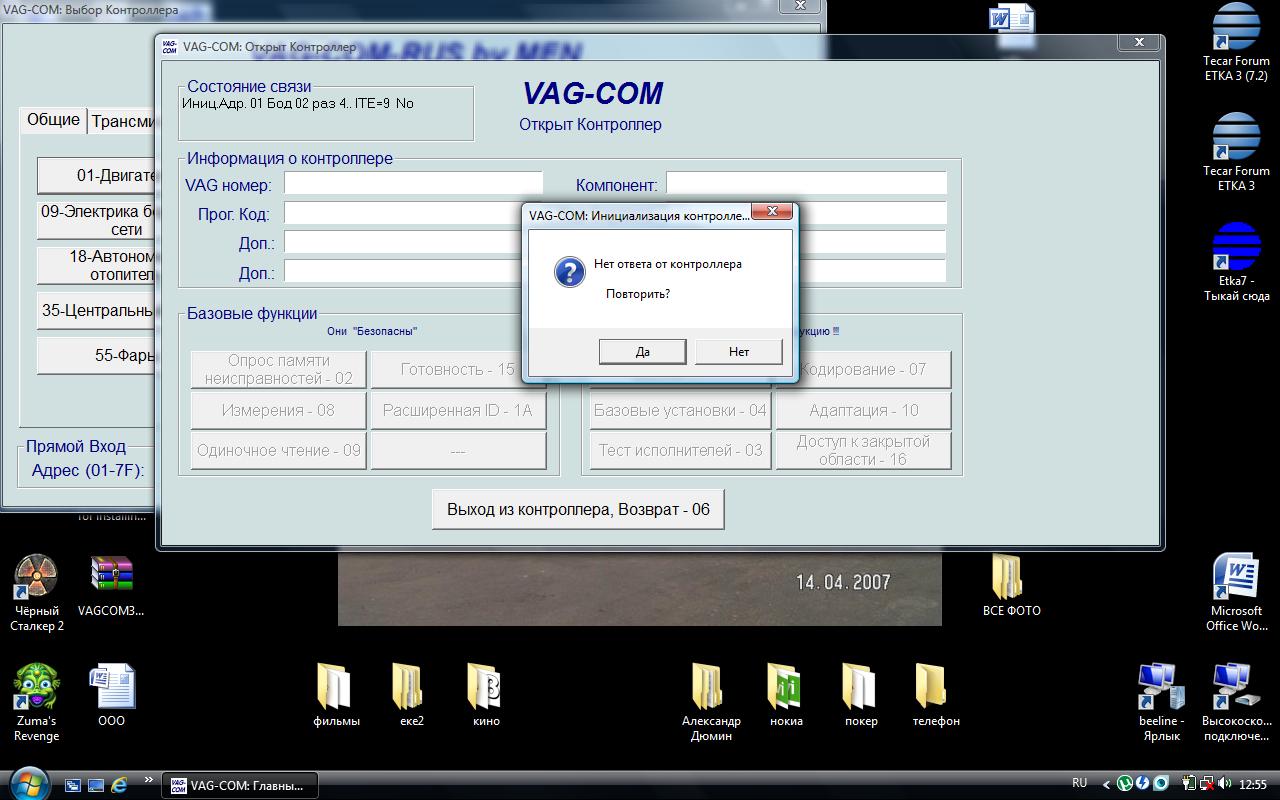
Task: Click the Windows Start orb
Action: 27,783
